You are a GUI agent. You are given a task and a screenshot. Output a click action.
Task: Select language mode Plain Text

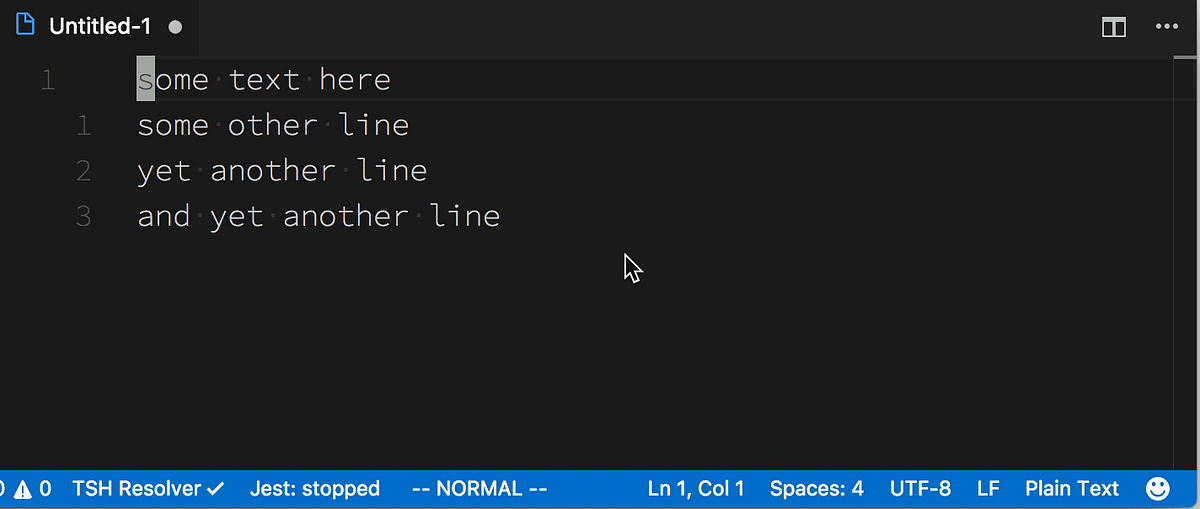coord(1072,489)
